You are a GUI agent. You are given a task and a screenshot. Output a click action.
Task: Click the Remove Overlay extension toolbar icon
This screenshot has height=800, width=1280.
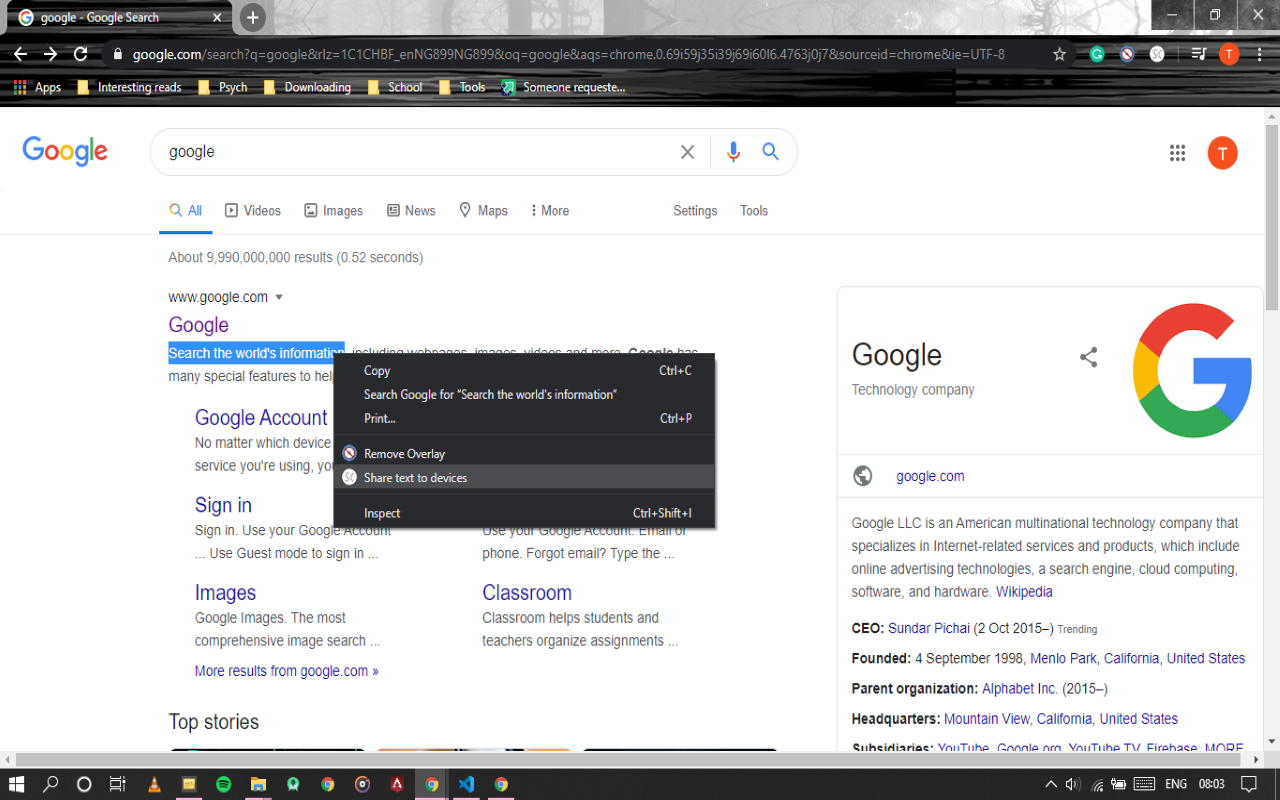1127,54
